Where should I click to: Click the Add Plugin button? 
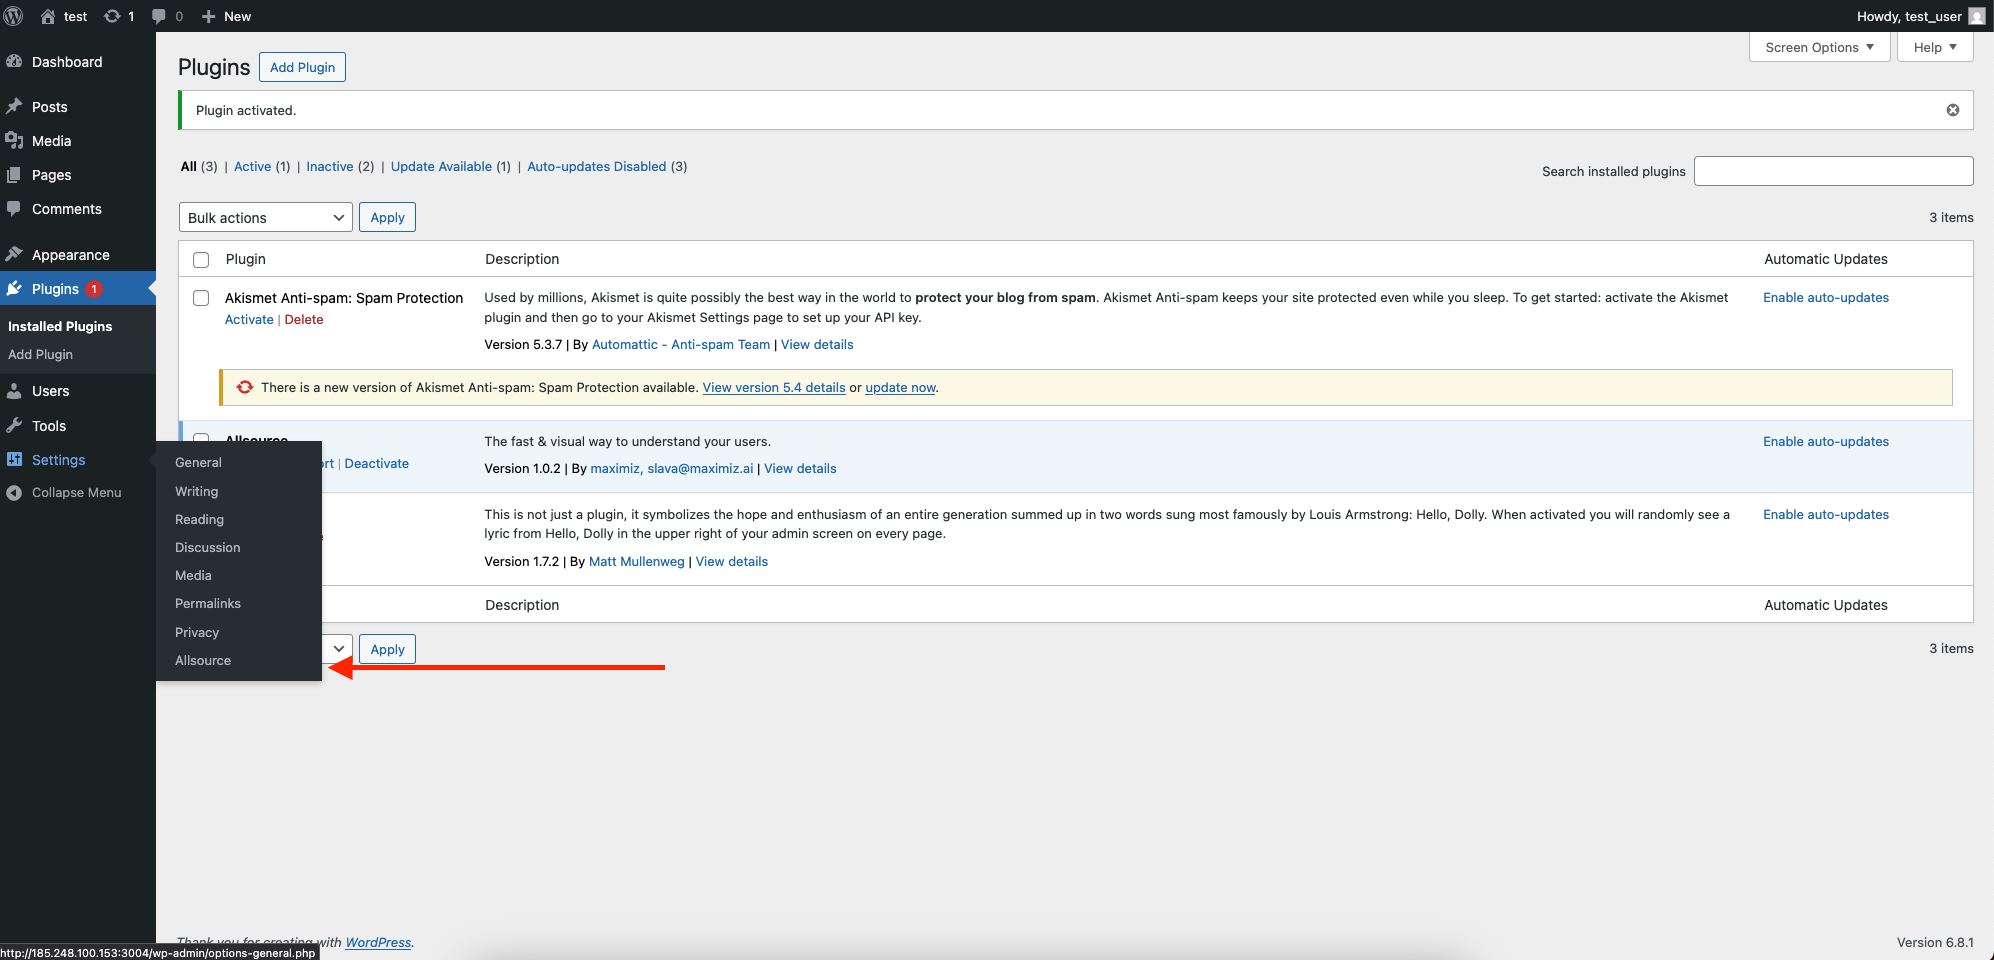[302, 67]
